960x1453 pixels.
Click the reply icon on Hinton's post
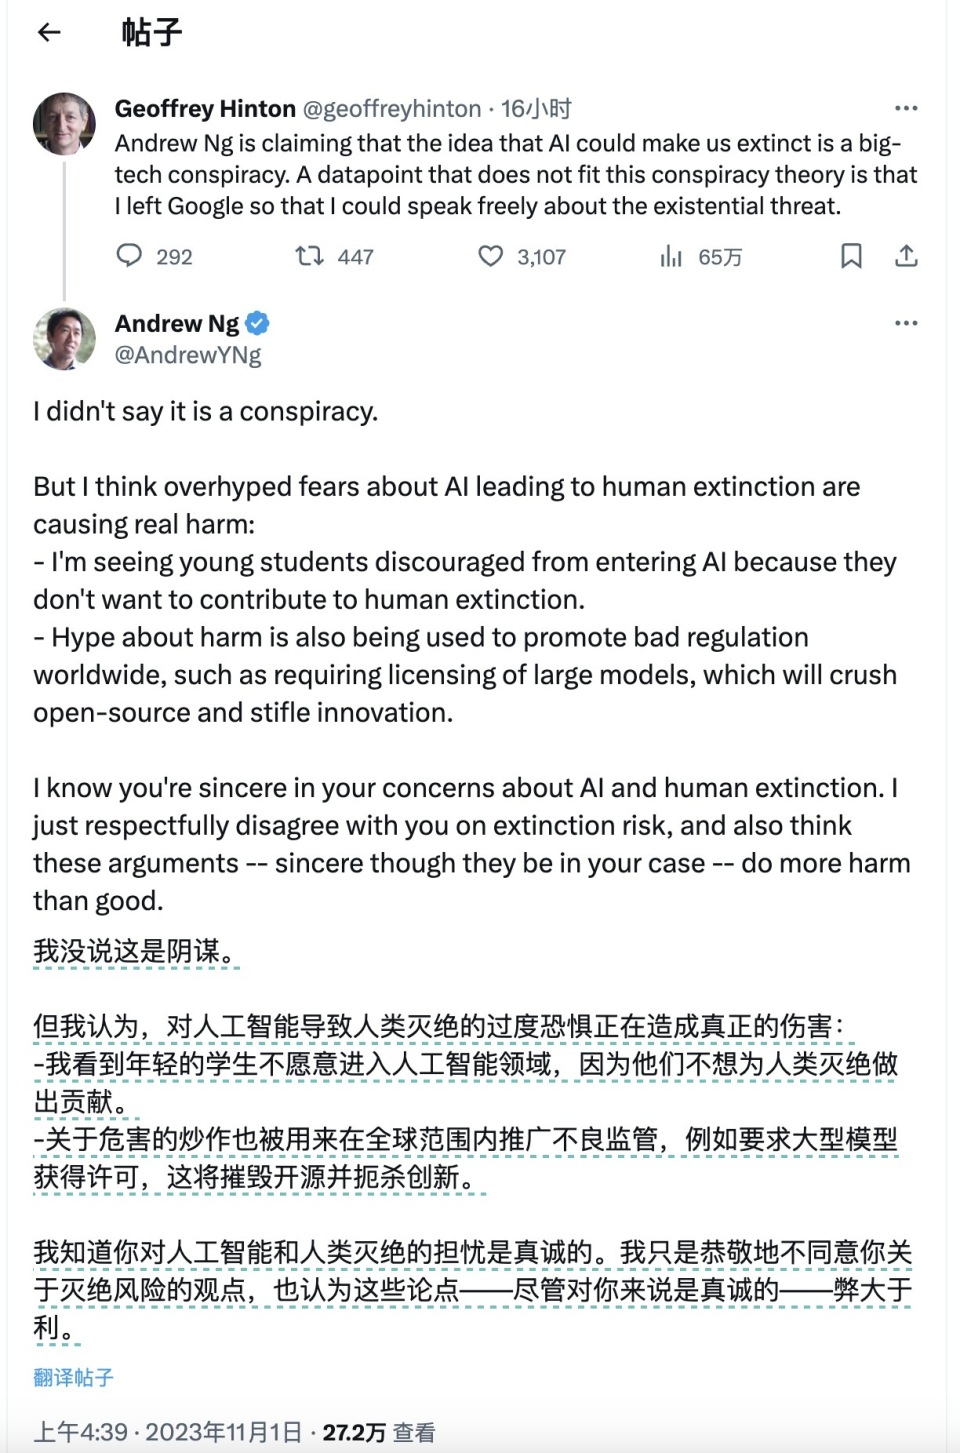point(130,257)
